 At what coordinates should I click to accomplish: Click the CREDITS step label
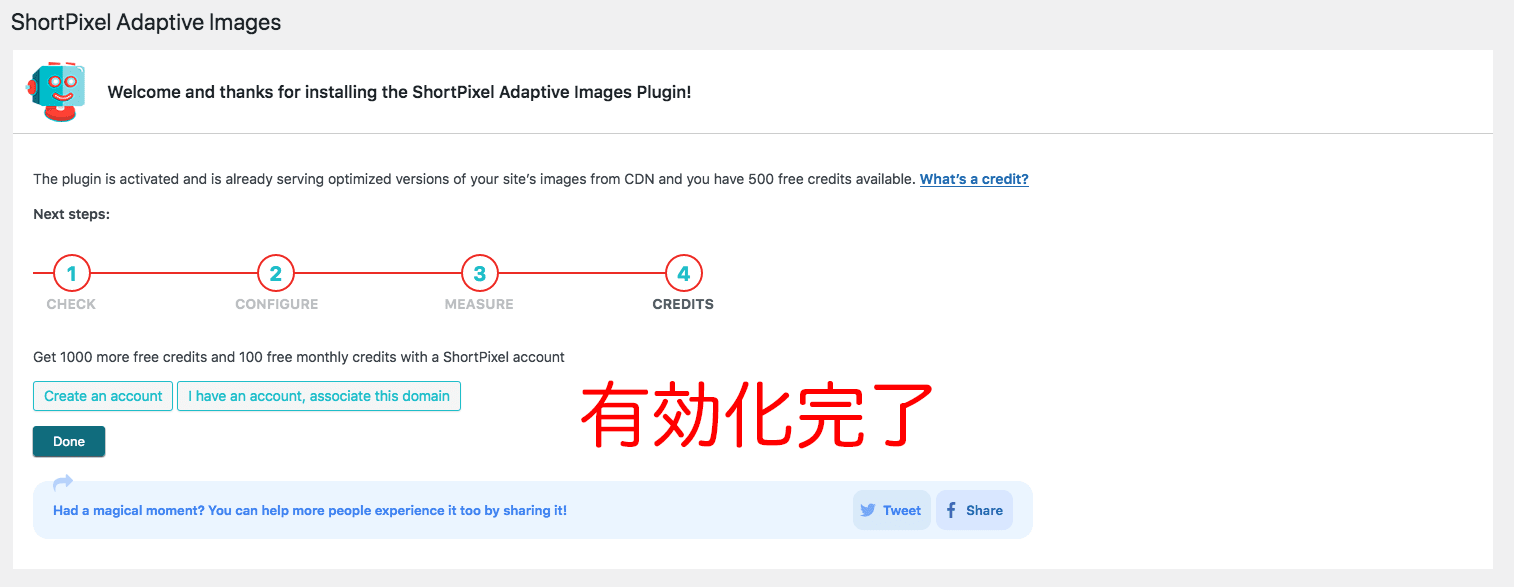tap(683, 304)
